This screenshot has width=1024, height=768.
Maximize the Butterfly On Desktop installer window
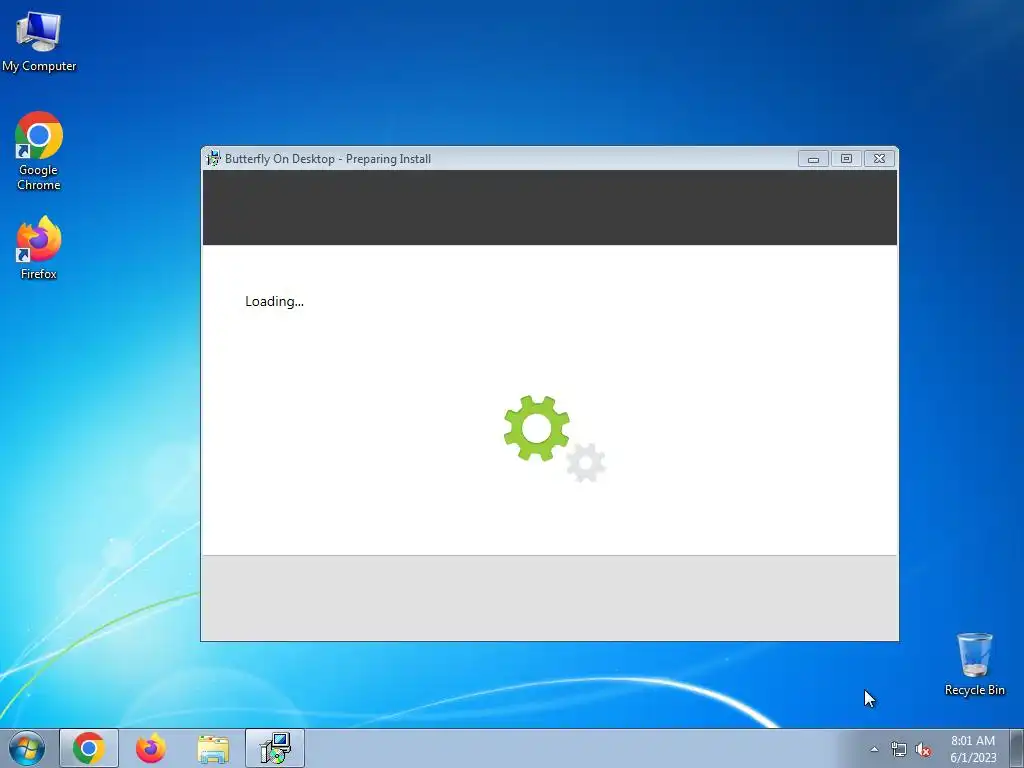pyautogui.click(x=846, y=159)
